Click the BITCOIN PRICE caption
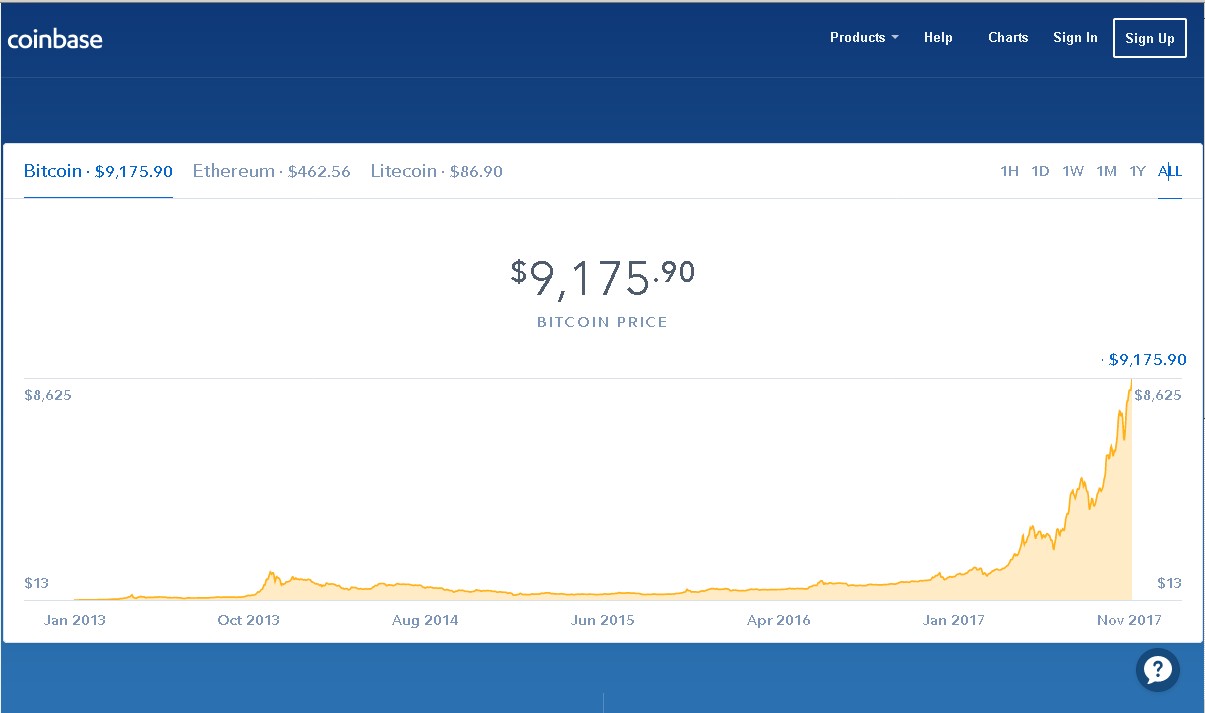The image size is (1205, 713). (x=602, y=322)
